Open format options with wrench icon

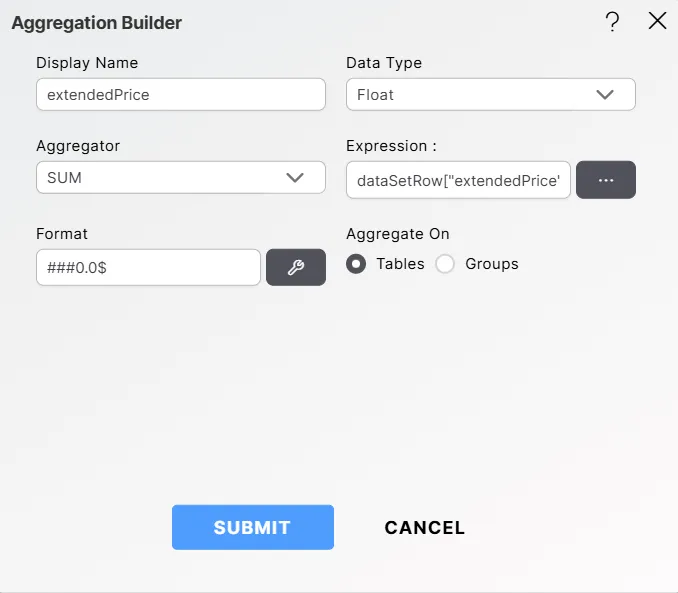coord(295,267)
